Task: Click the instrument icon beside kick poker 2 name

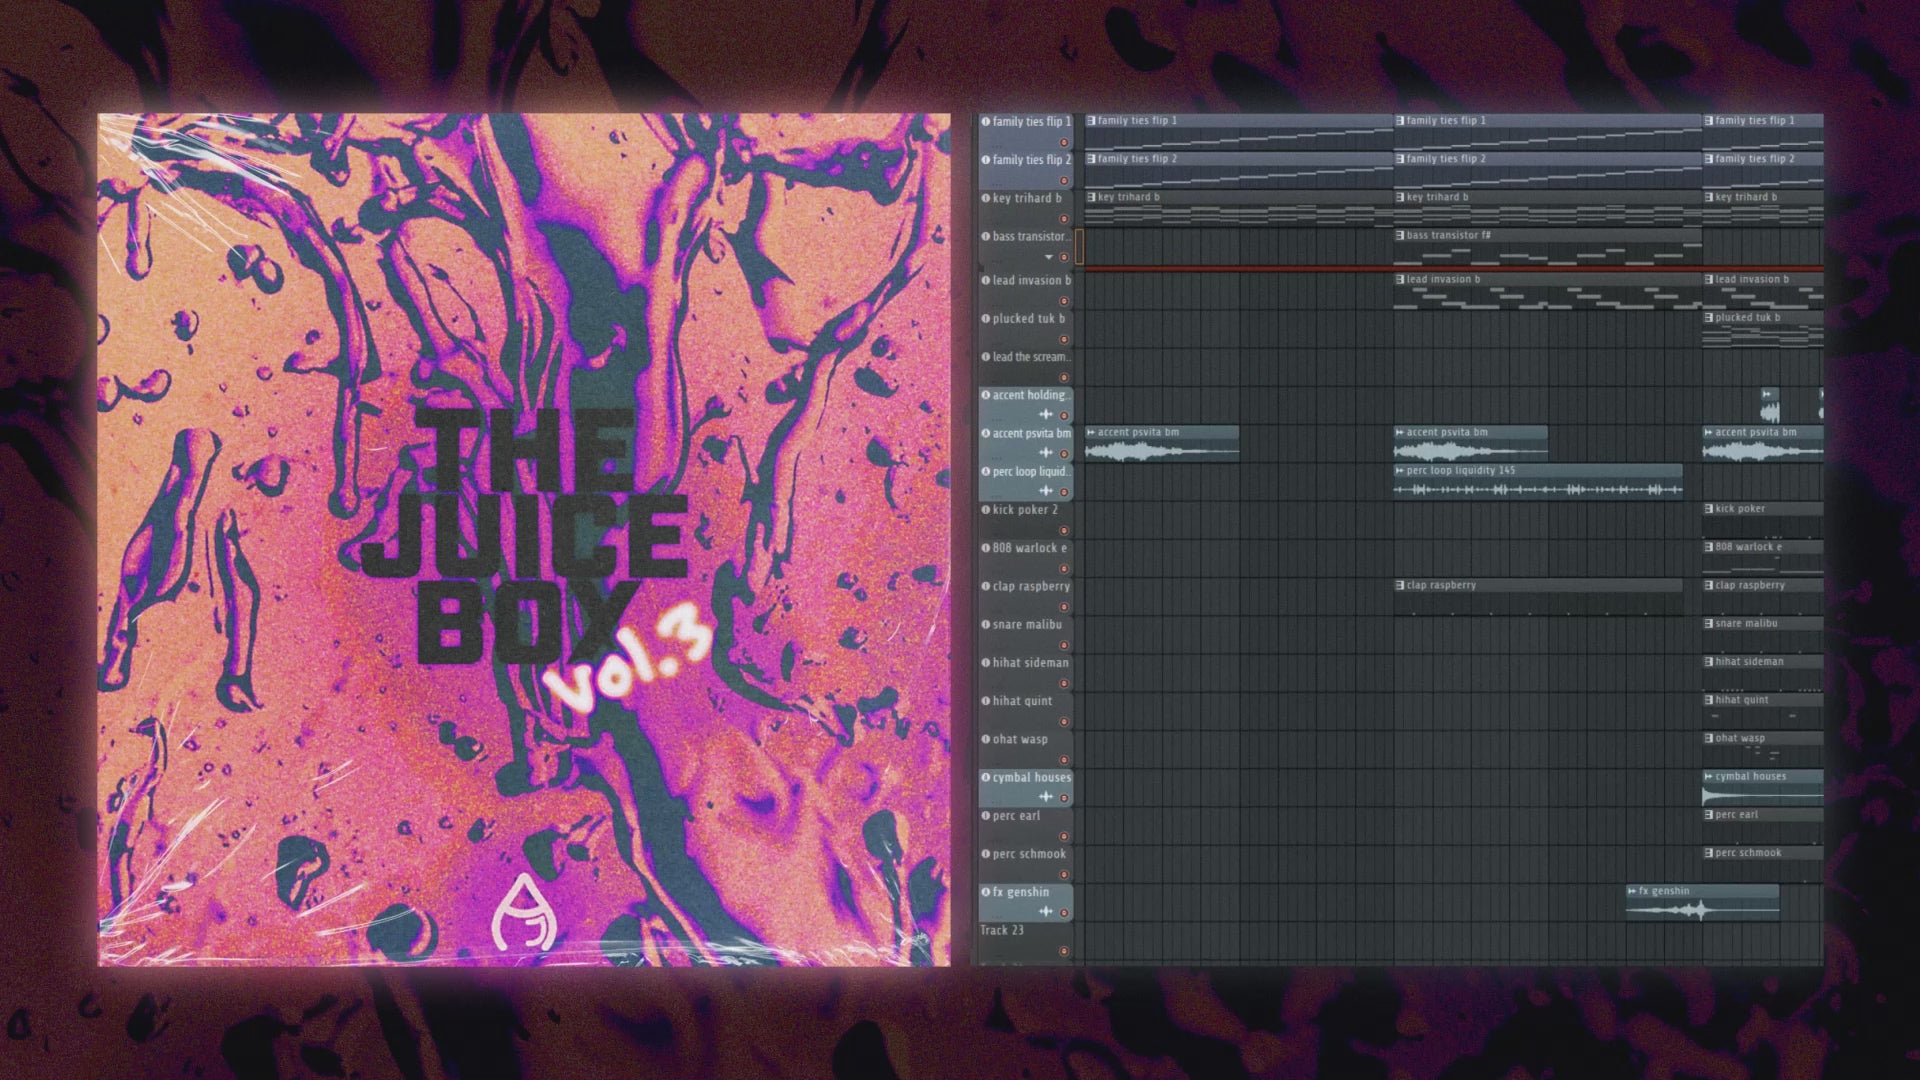Action: 985,510
